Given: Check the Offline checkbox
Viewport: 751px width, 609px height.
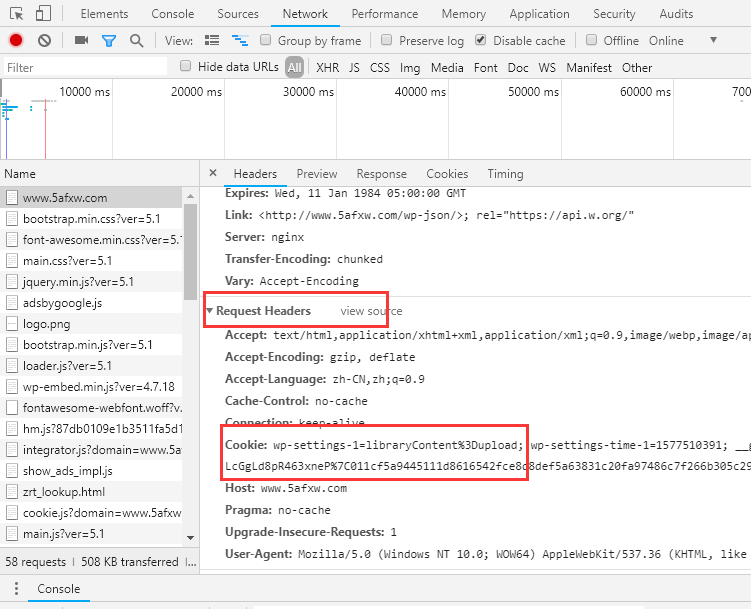Looking at the screenshot, I should tap(592, 40).
